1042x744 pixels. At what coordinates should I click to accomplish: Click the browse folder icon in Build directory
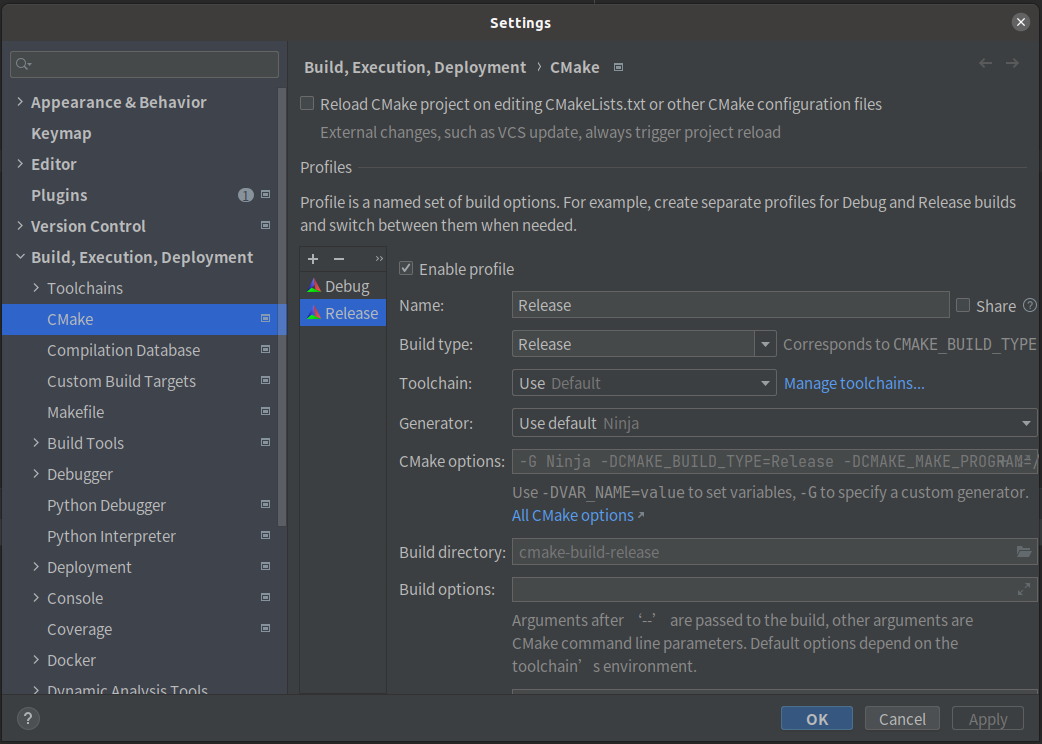1024,552
